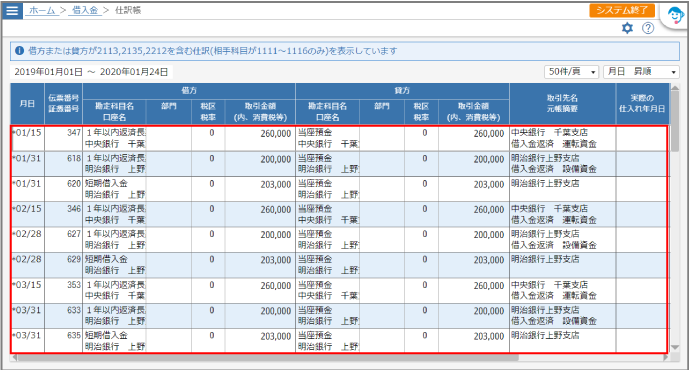The width and height of the screenshot is (689, 370).
Task: Click 中央銀行 千葉支店 in voucher 346 row
Action: (x=549, y=209)
